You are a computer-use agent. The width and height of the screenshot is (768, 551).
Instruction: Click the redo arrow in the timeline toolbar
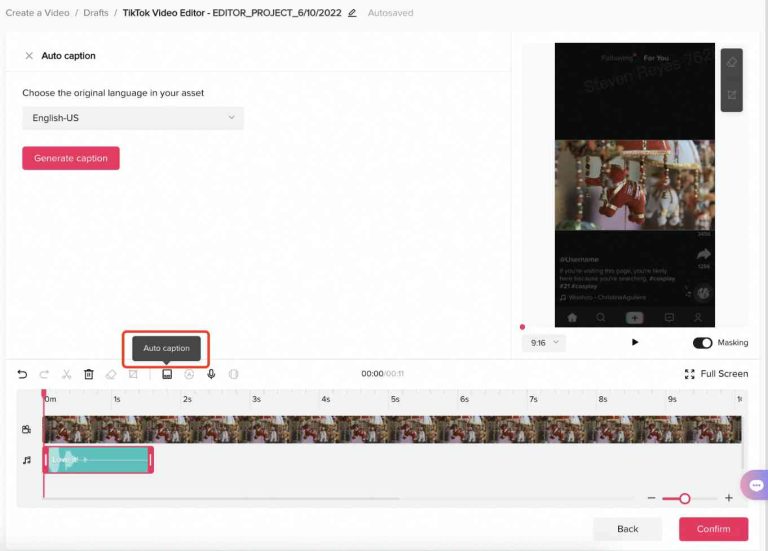tap(44, 374)
